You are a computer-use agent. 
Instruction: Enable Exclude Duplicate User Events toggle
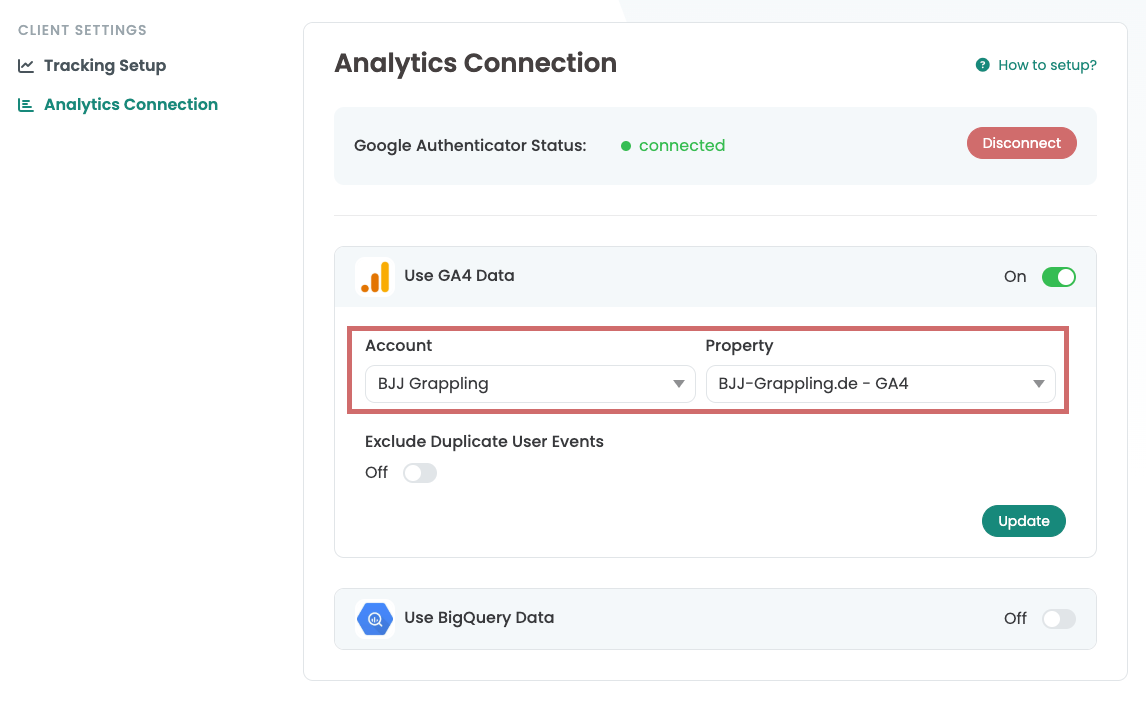pyautogui.click(x=420, y=473)
